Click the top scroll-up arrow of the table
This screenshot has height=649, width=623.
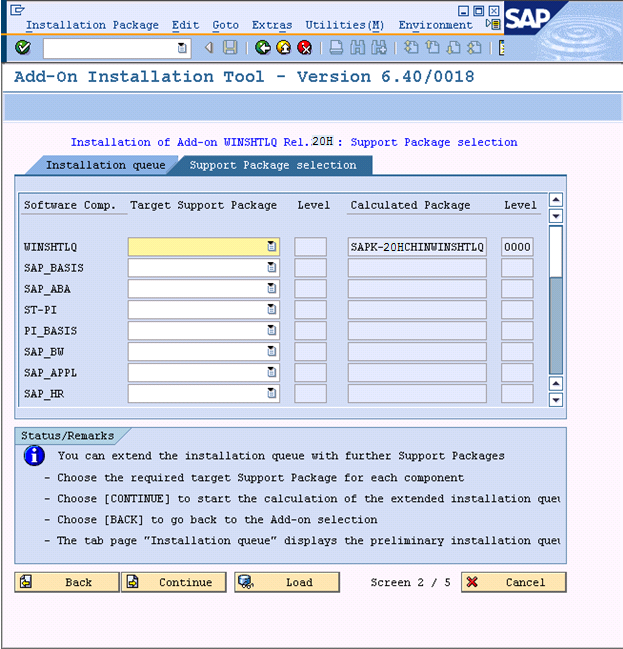556,200
